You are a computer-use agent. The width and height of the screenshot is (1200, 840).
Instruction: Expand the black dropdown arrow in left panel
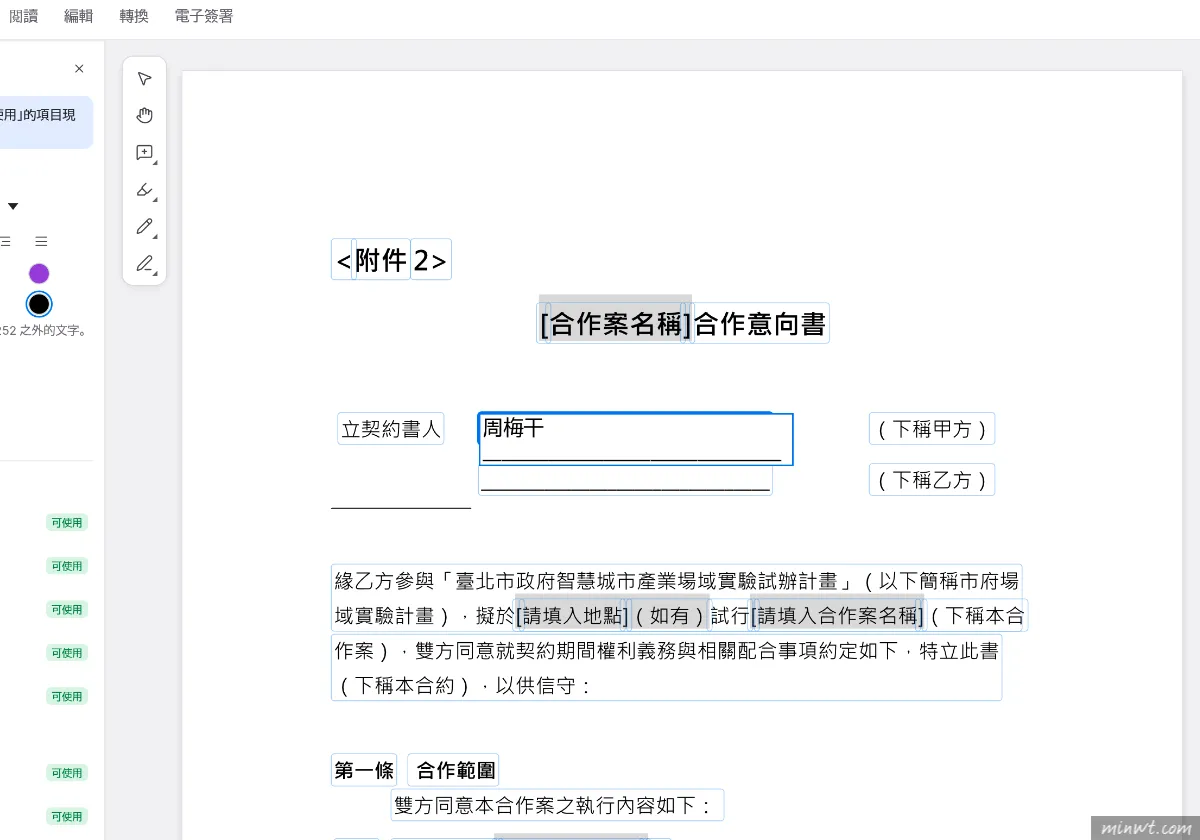coord(13,206)
